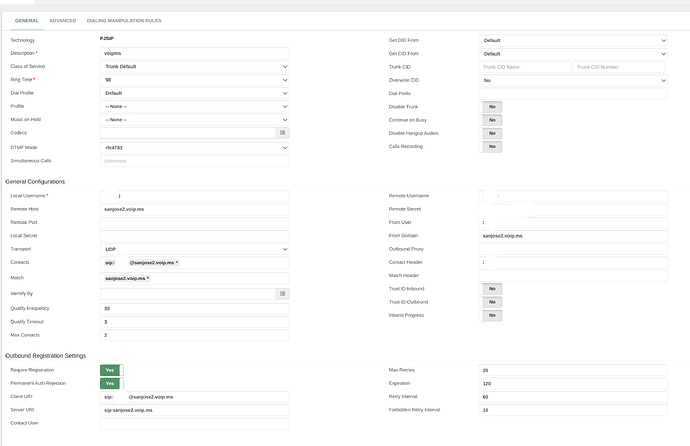This screenshot has width=690, height=446.
Task: Enable Calls Recording toggle
Action: 493,146
